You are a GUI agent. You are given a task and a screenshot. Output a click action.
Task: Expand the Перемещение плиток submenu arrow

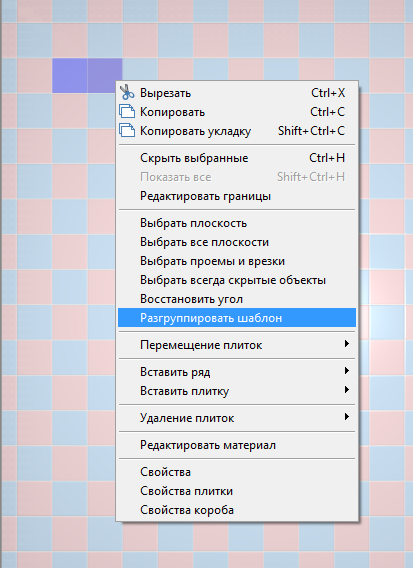347,344
